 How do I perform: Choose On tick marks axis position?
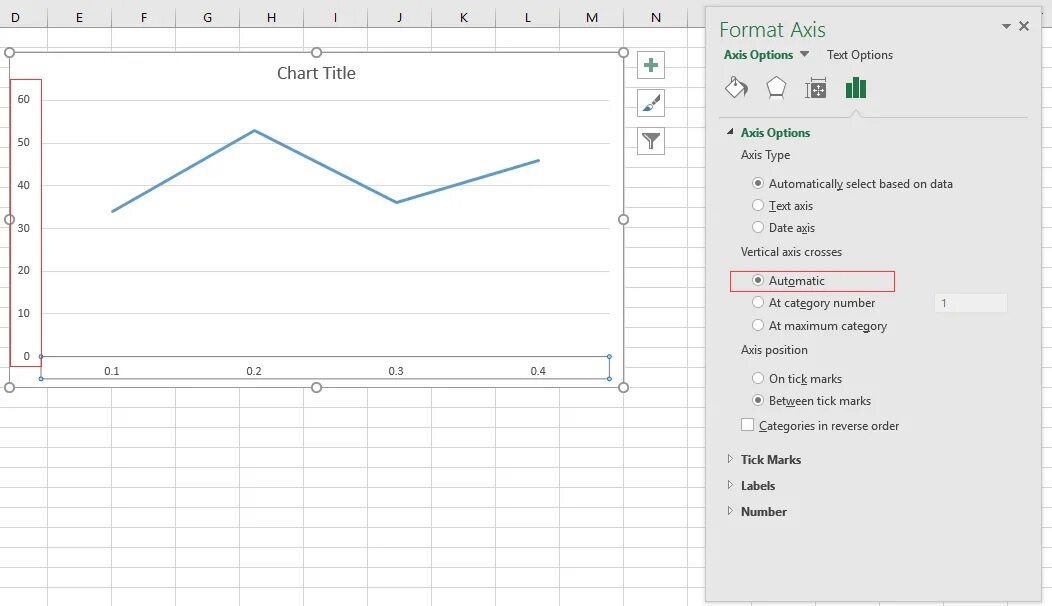point(796,378)
